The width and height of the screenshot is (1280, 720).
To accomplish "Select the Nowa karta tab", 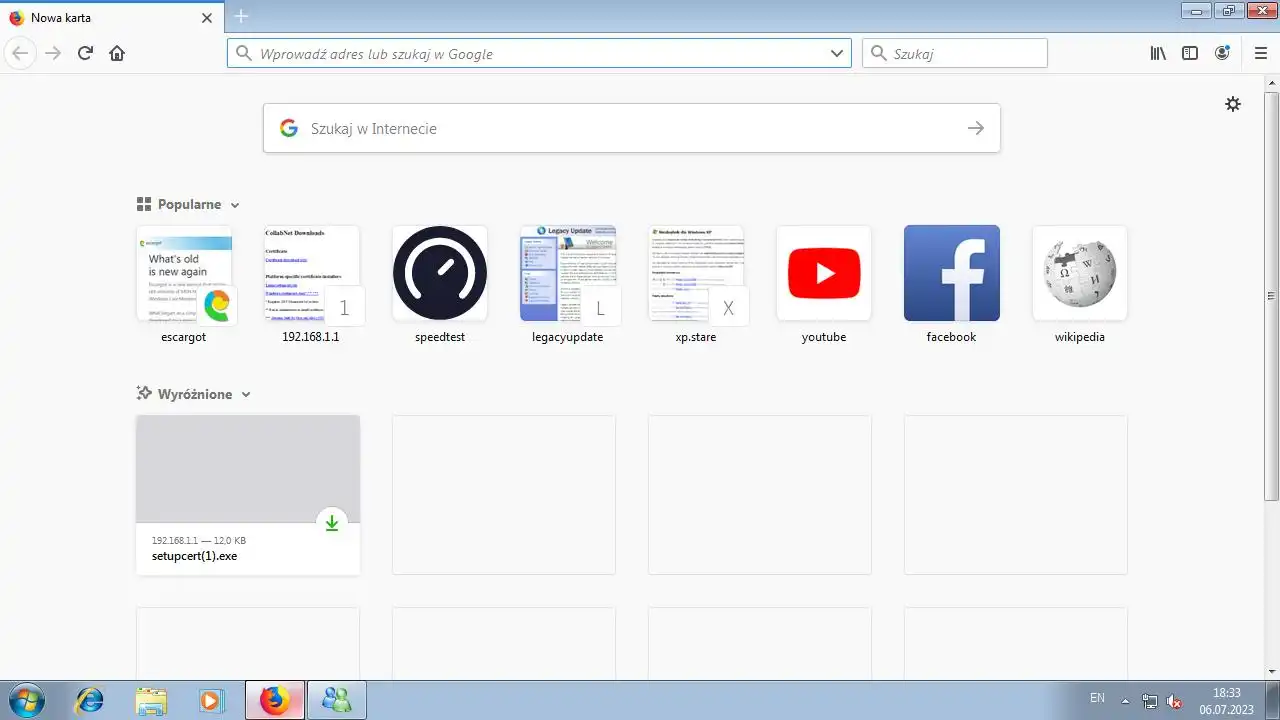I will tap(112, 17).
